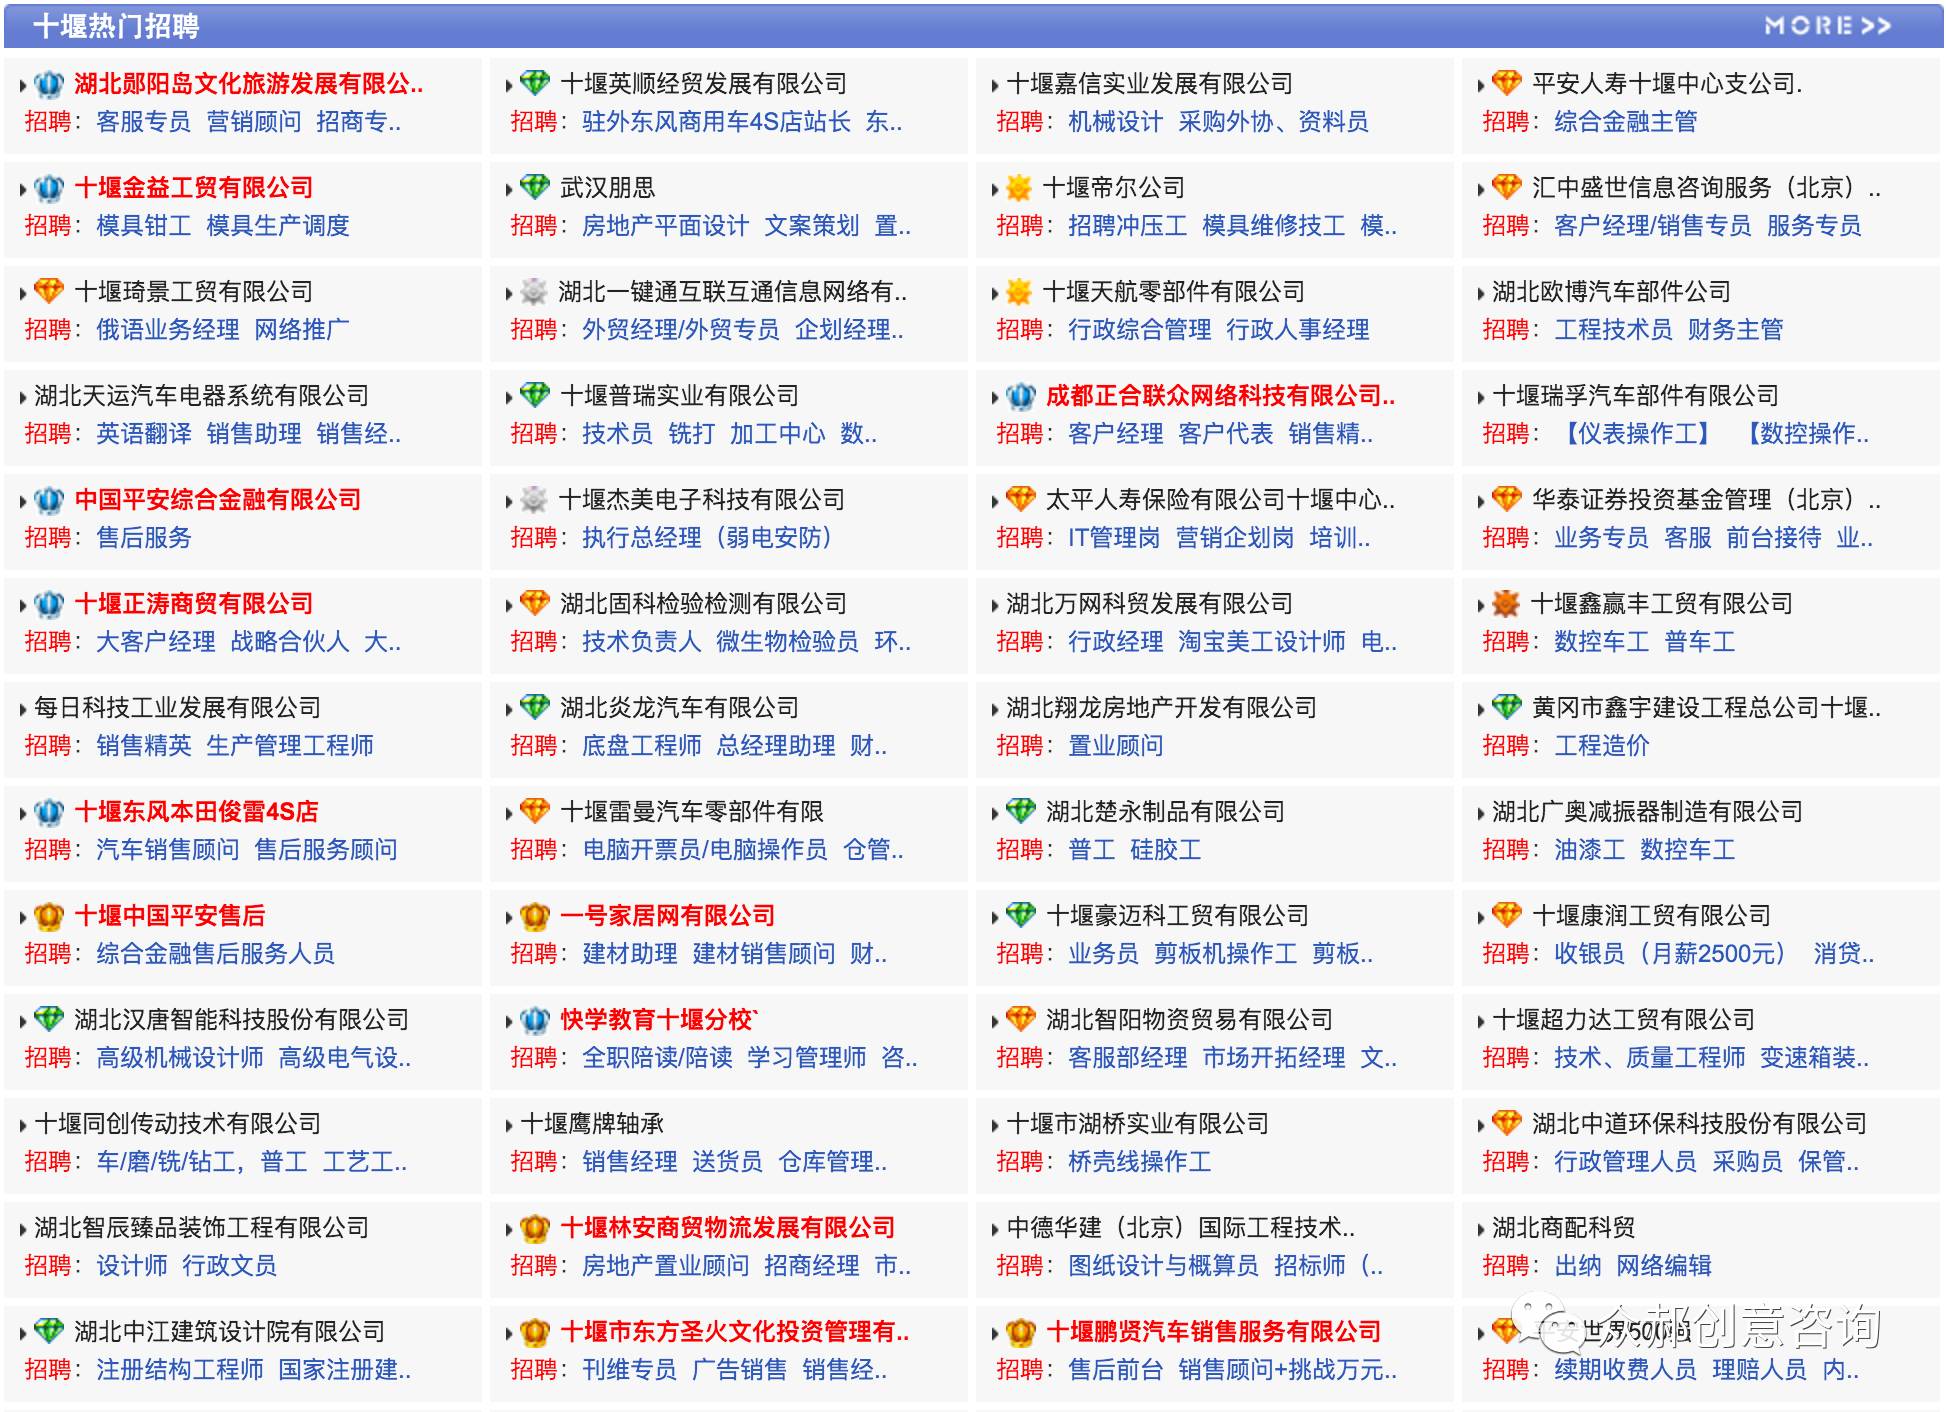Click orange diamond icon beside 华泰证券投资基金管理
Image resolution: width=1946 pixels, height=1412 pixels.
(1507, 499)
